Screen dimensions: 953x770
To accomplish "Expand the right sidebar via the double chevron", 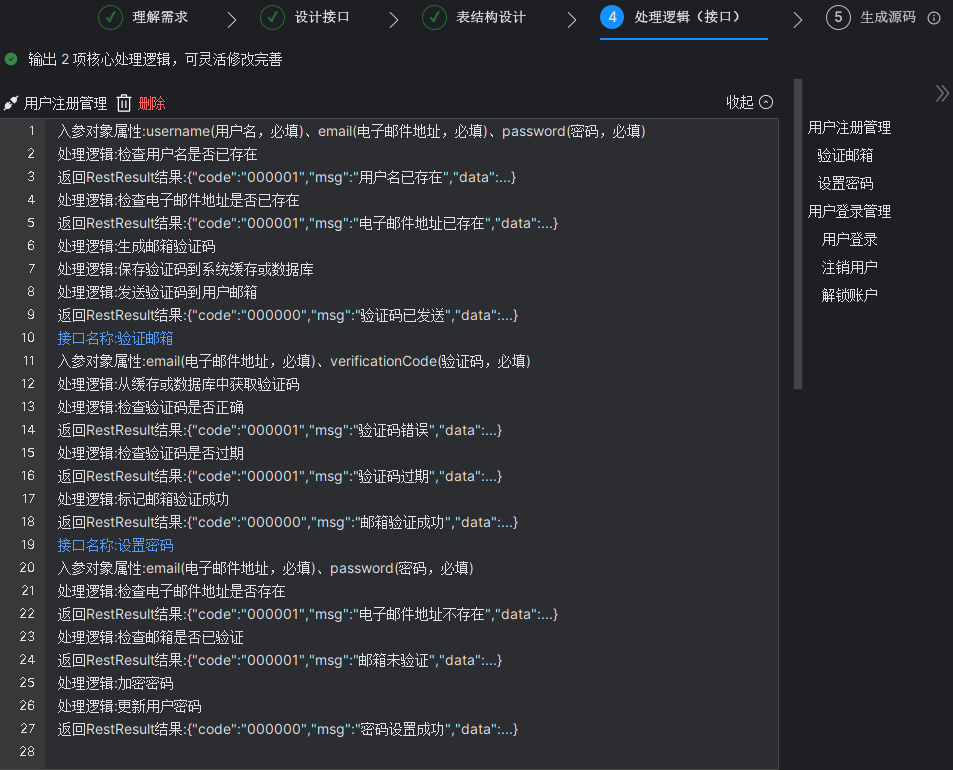I will coord(941,92).
